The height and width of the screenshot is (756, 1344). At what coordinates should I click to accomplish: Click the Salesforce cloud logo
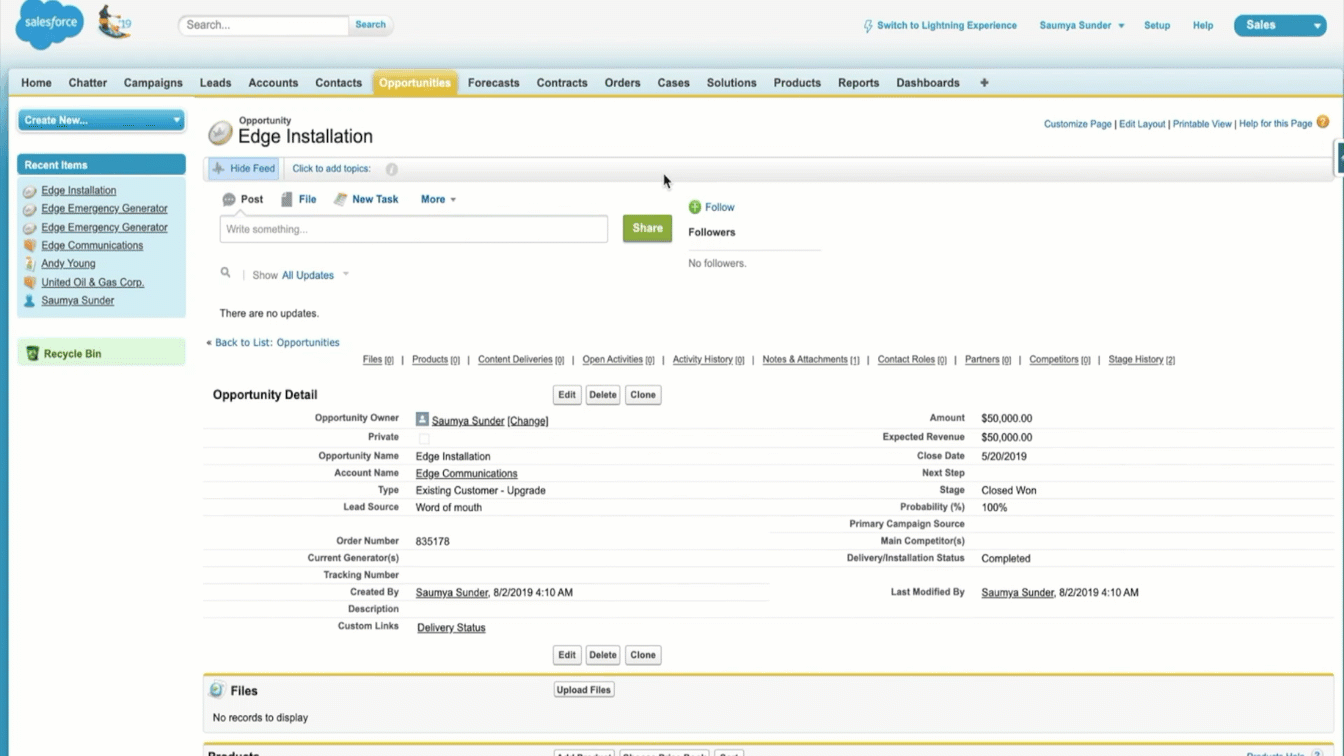50,26
